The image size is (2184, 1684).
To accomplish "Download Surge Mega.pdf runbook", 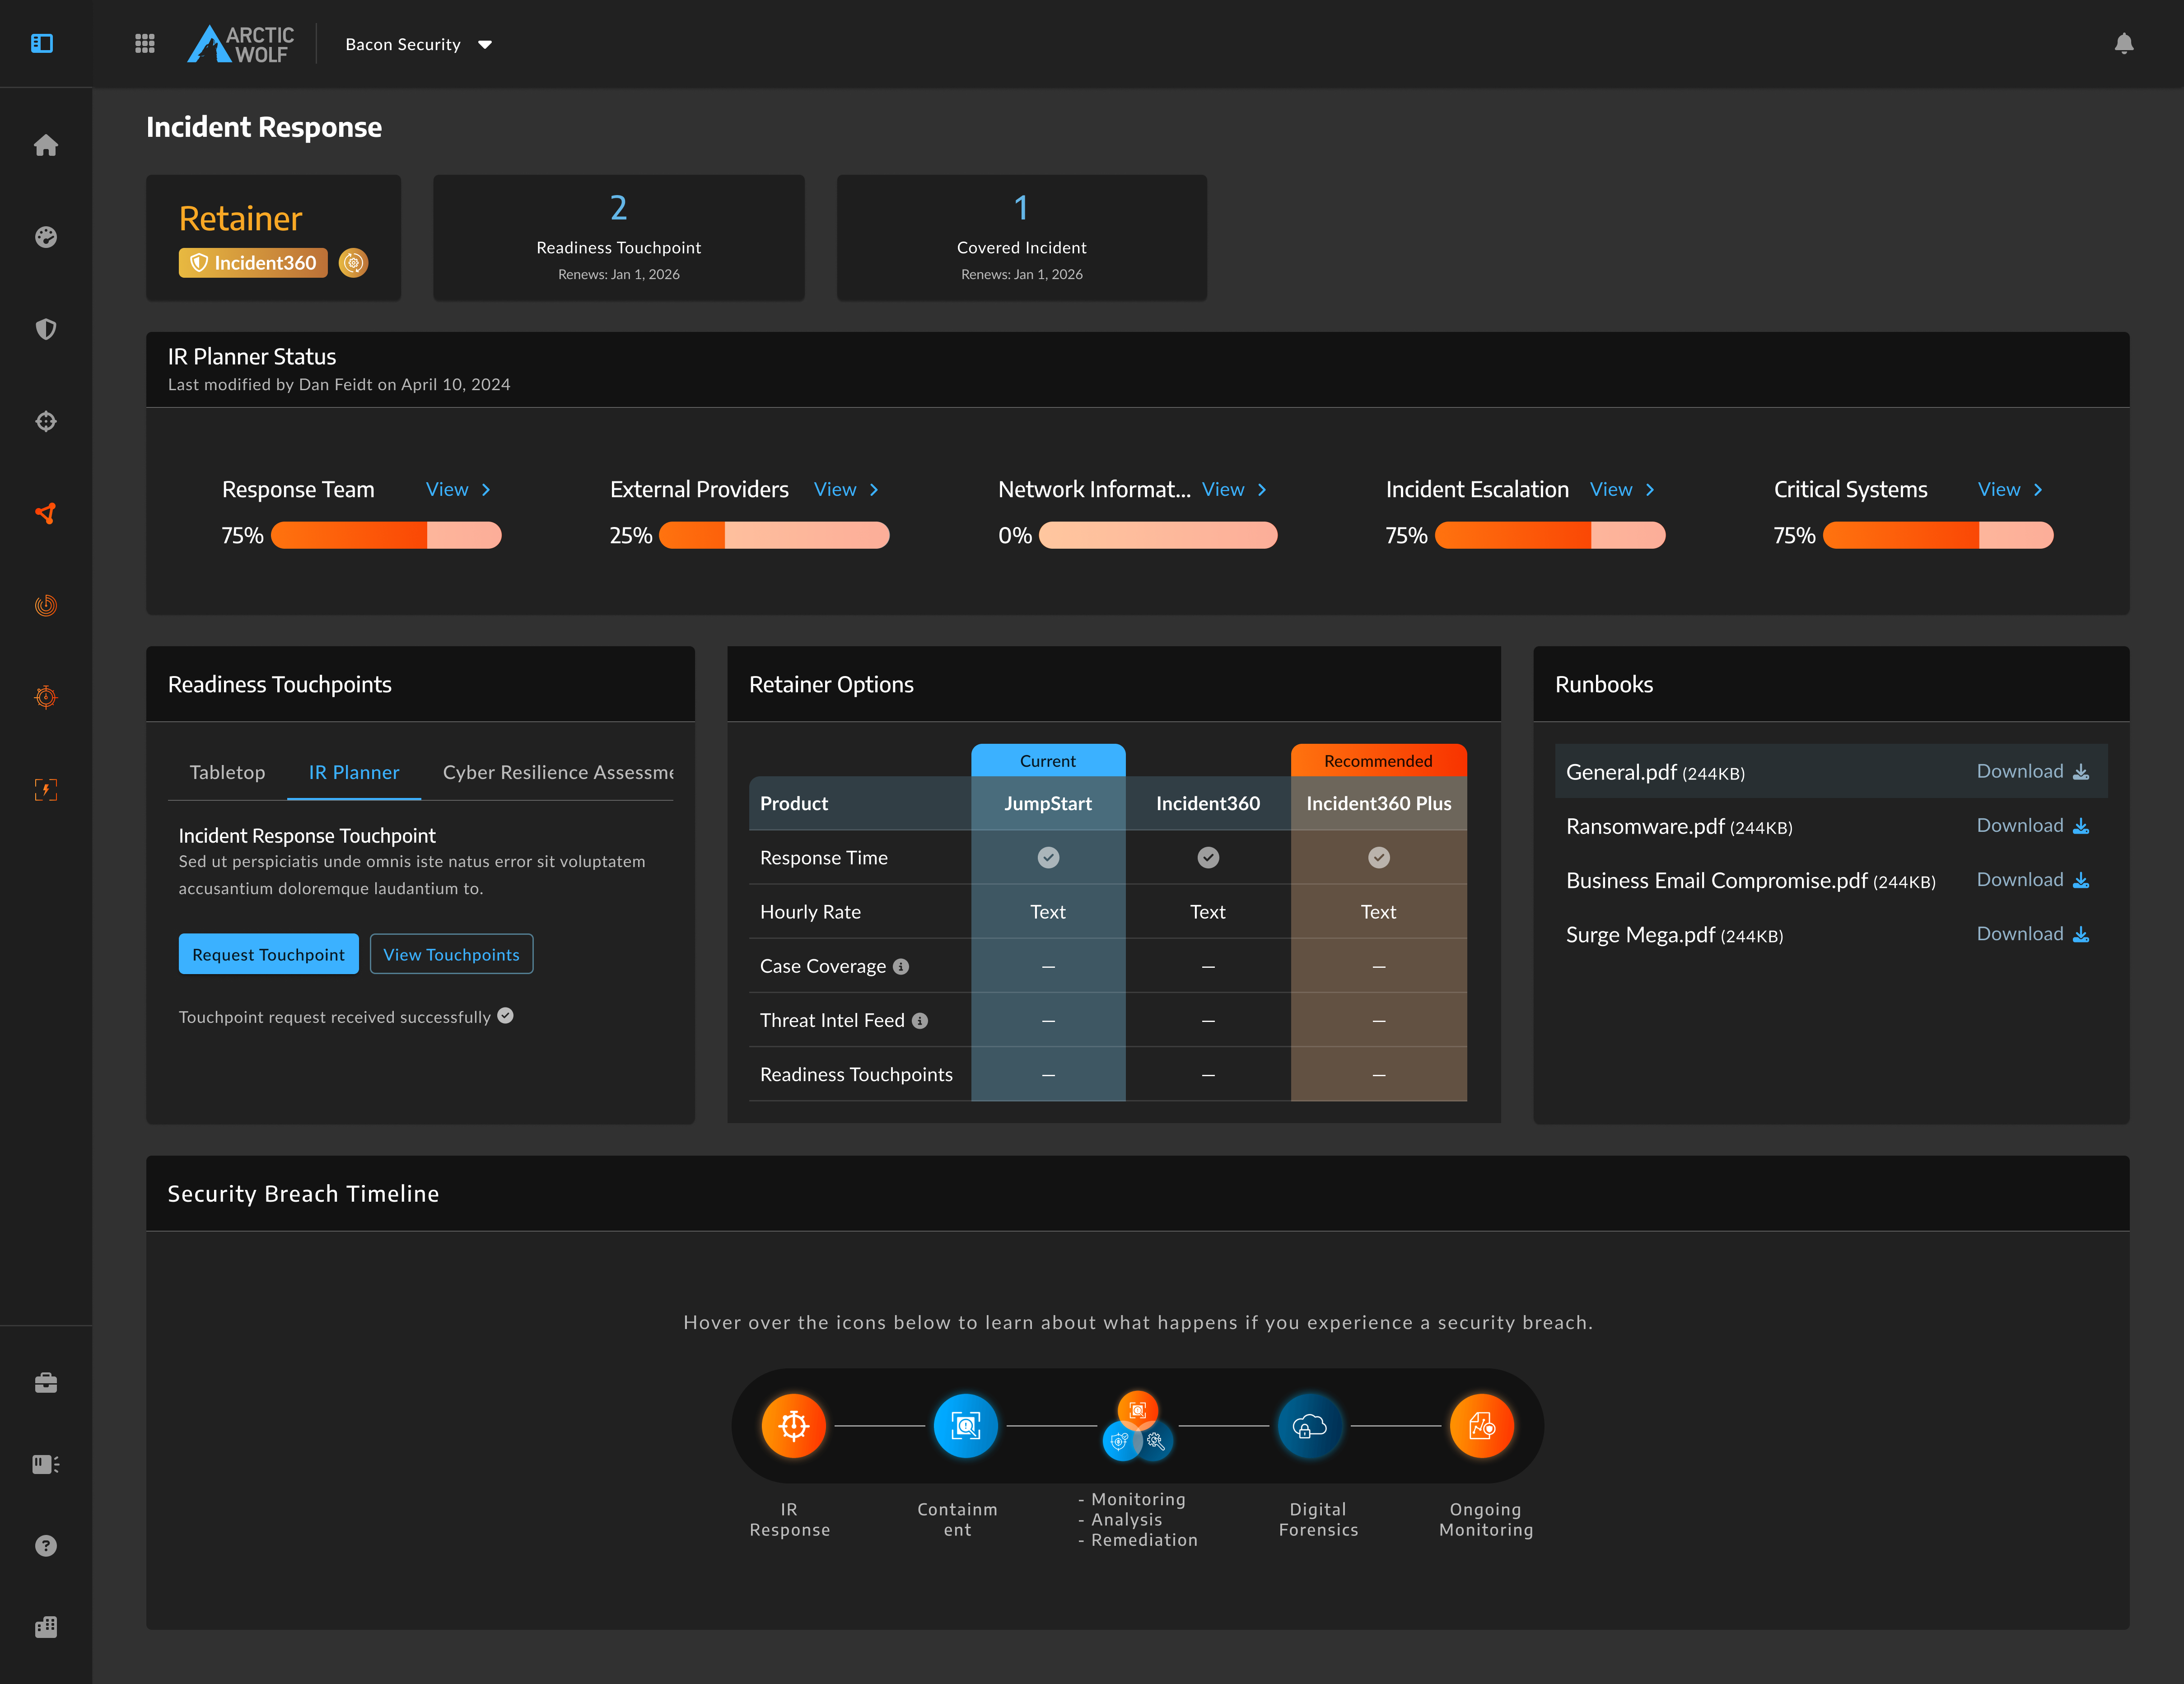I will pyautogui.click(x=2033, y=933).
